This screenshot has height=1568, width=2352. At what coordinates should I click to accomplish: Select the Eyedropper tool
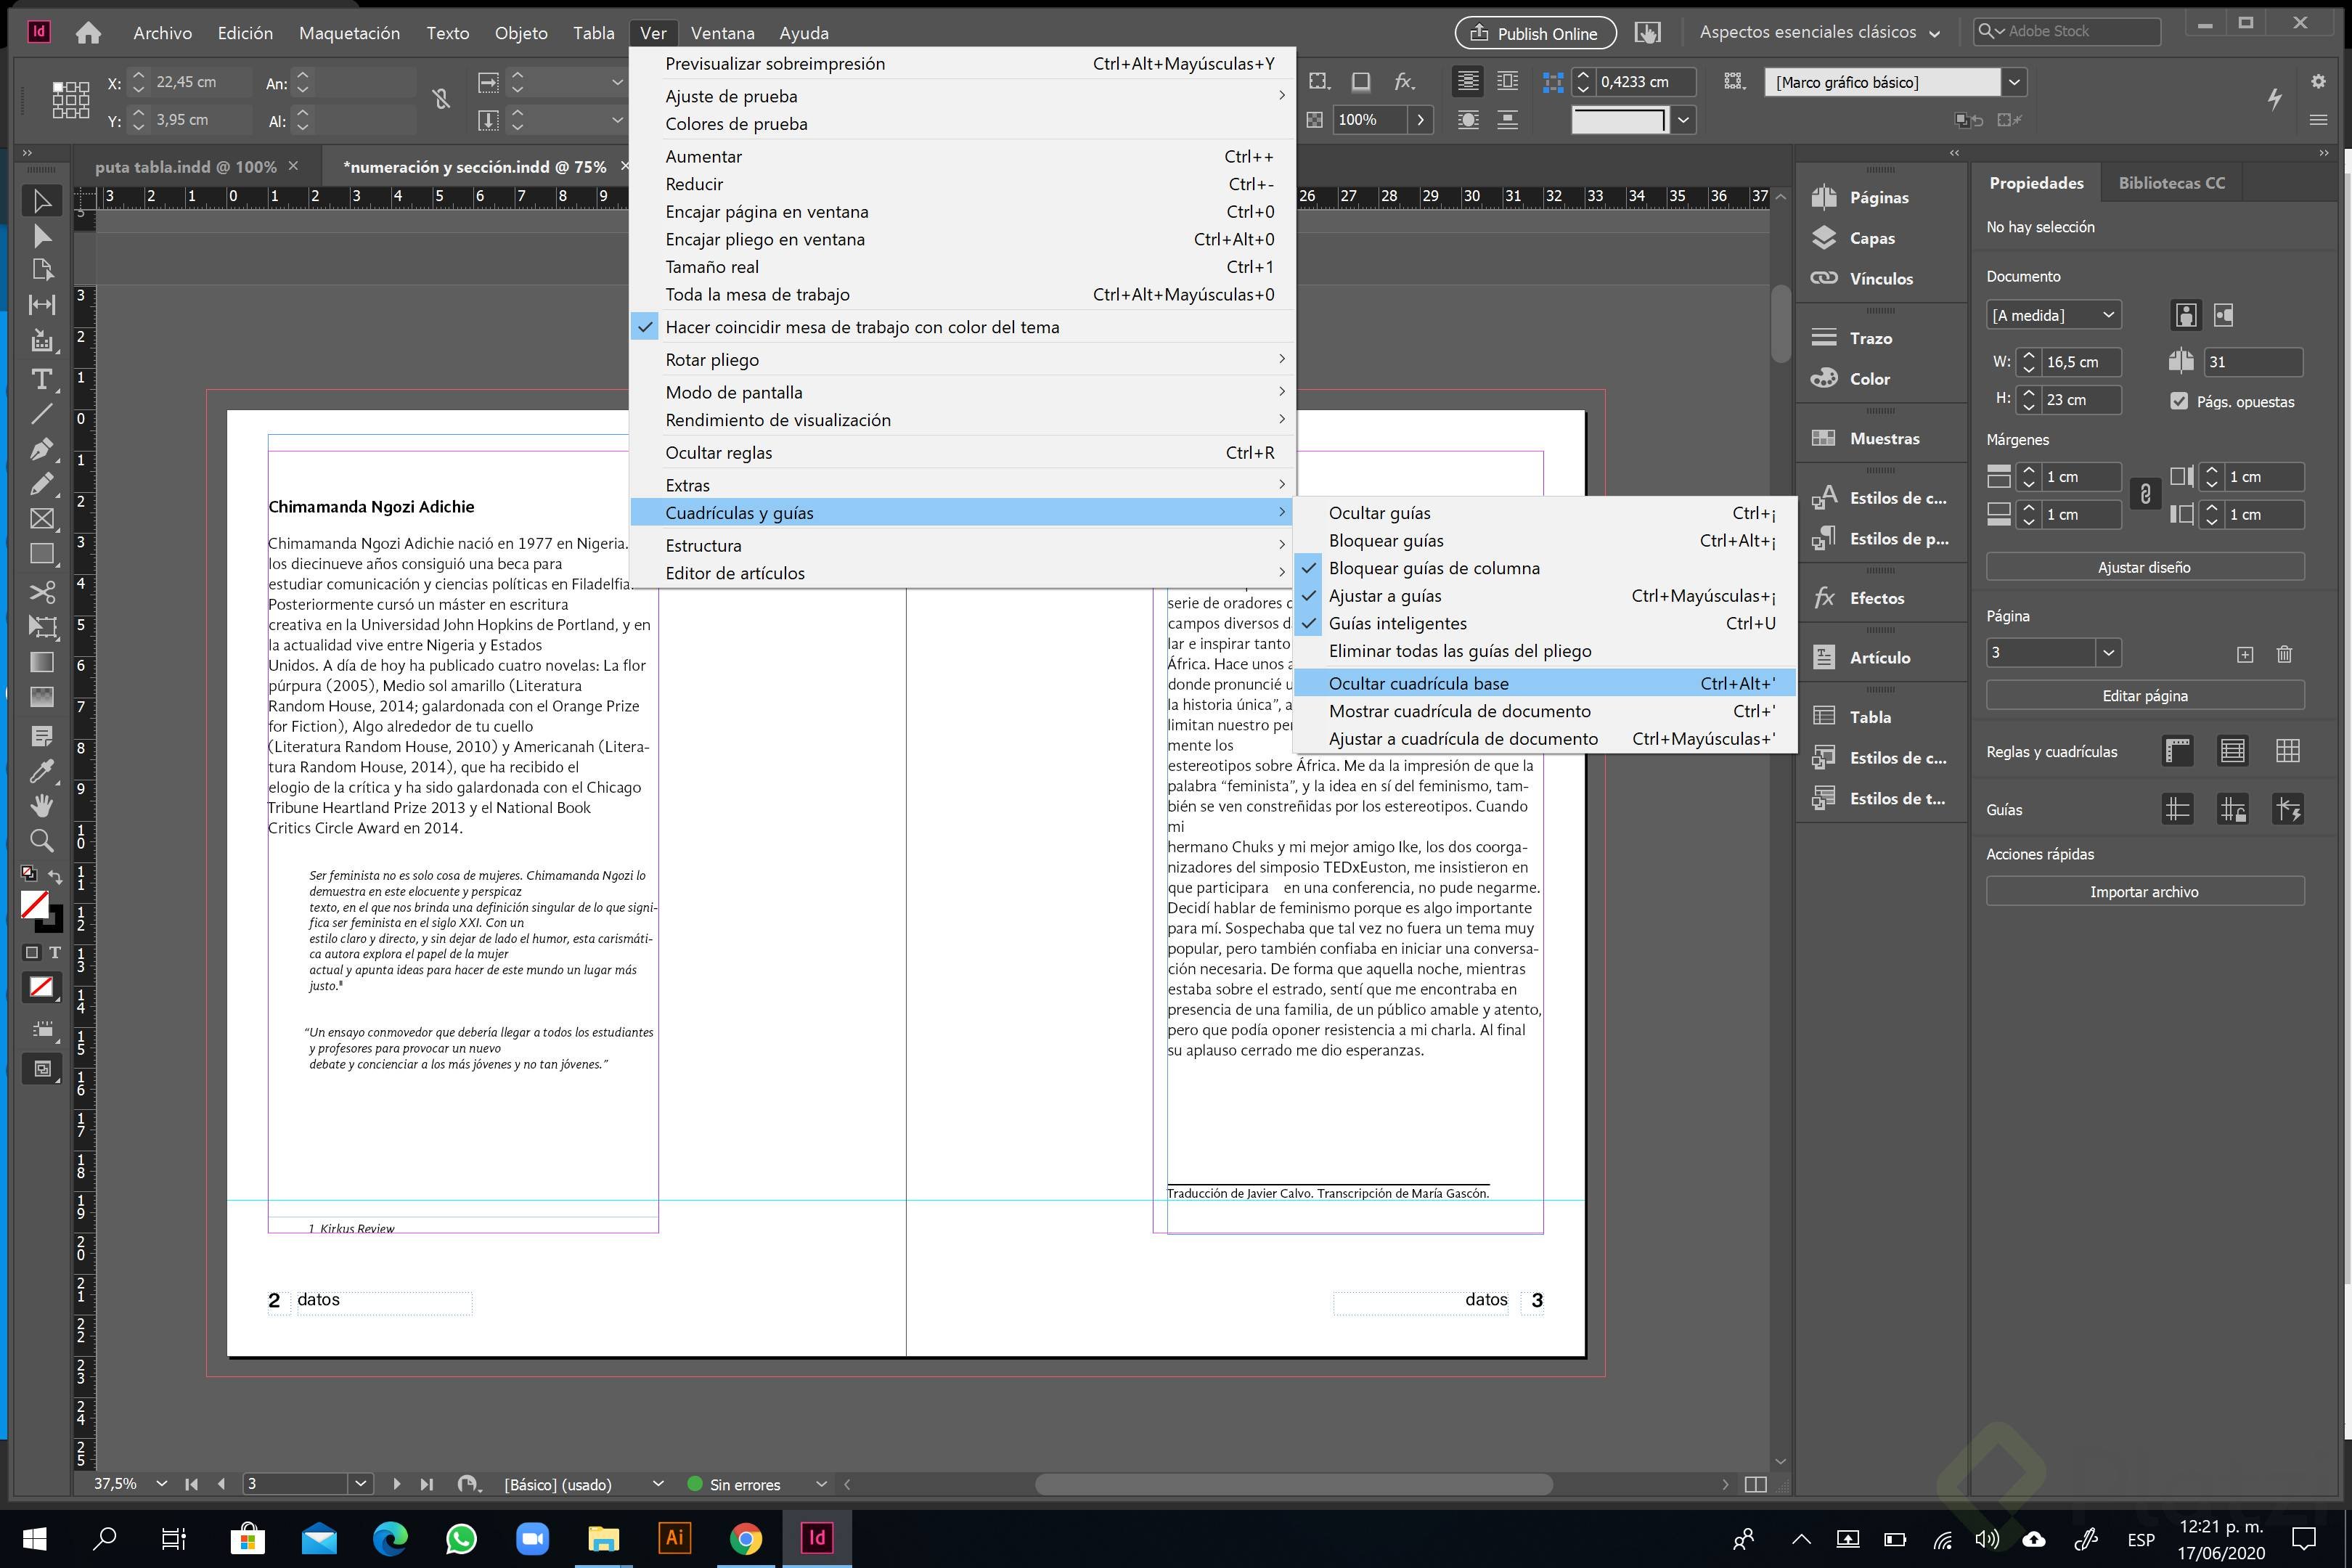41,771
